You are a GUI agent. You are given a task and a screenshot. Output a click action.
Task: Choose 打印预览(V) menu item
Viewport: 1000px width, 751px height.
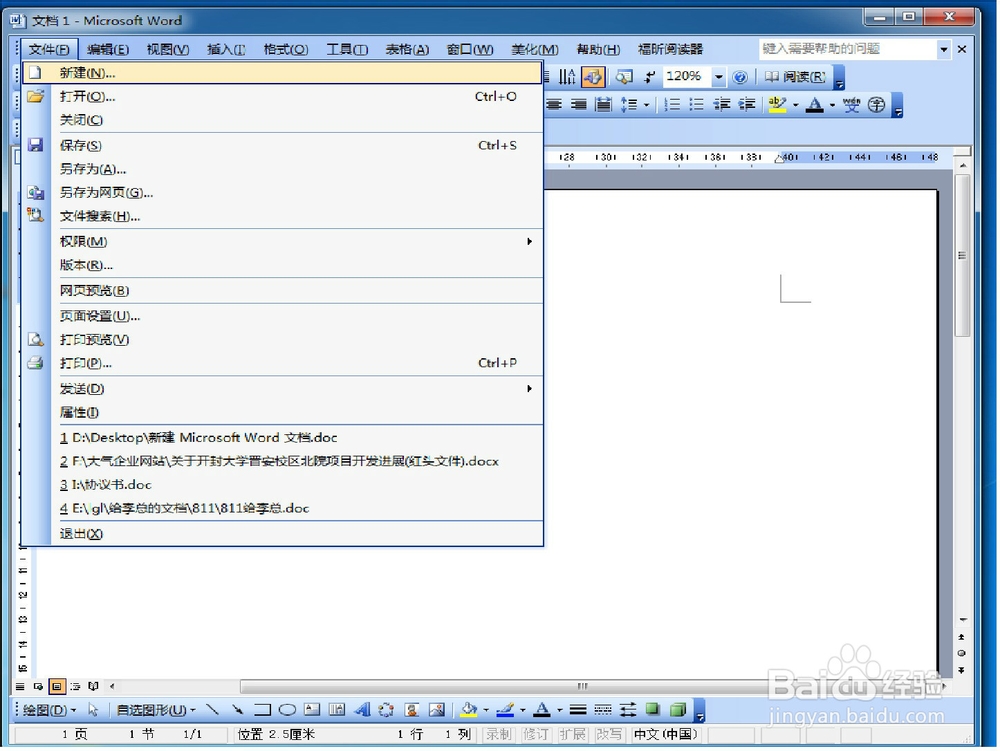coord(283,339)
